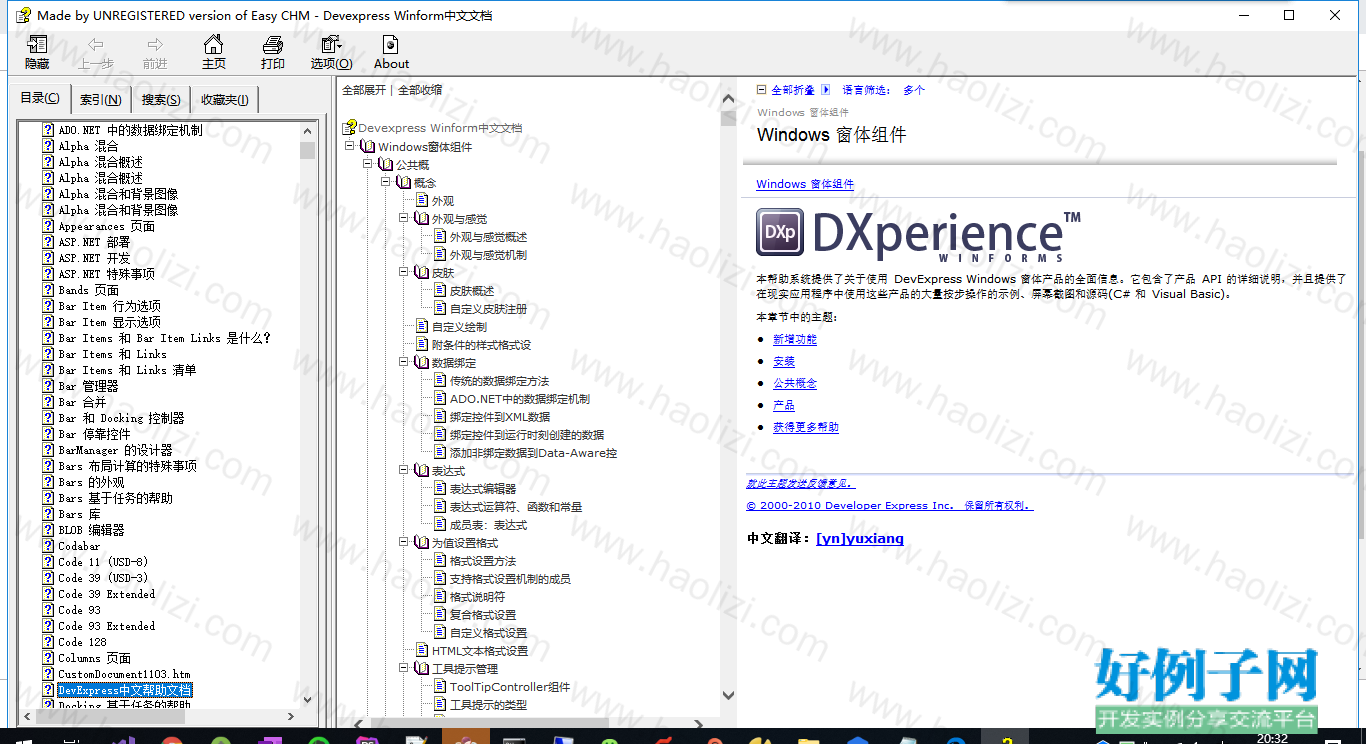Viewport: 1366px width, 744px height.
Task: Click help icon beside Columns 页面
Action: tap(48, 658)
